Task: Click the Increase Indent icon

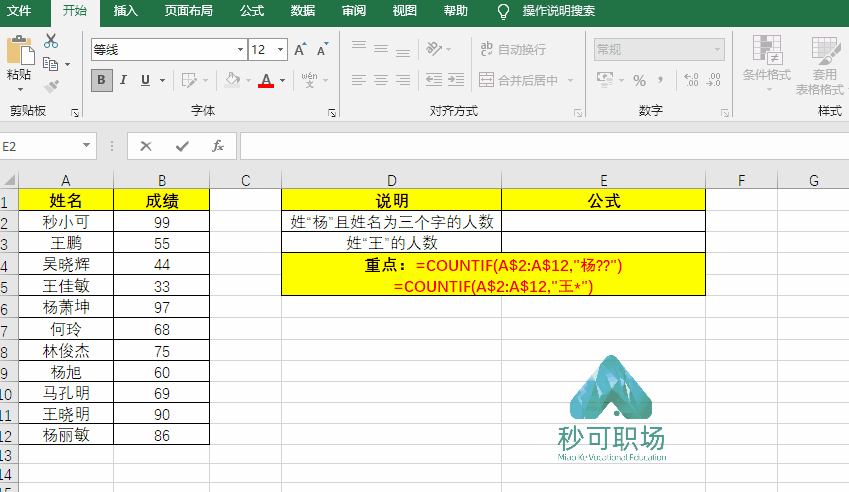Action: point(456,80)
